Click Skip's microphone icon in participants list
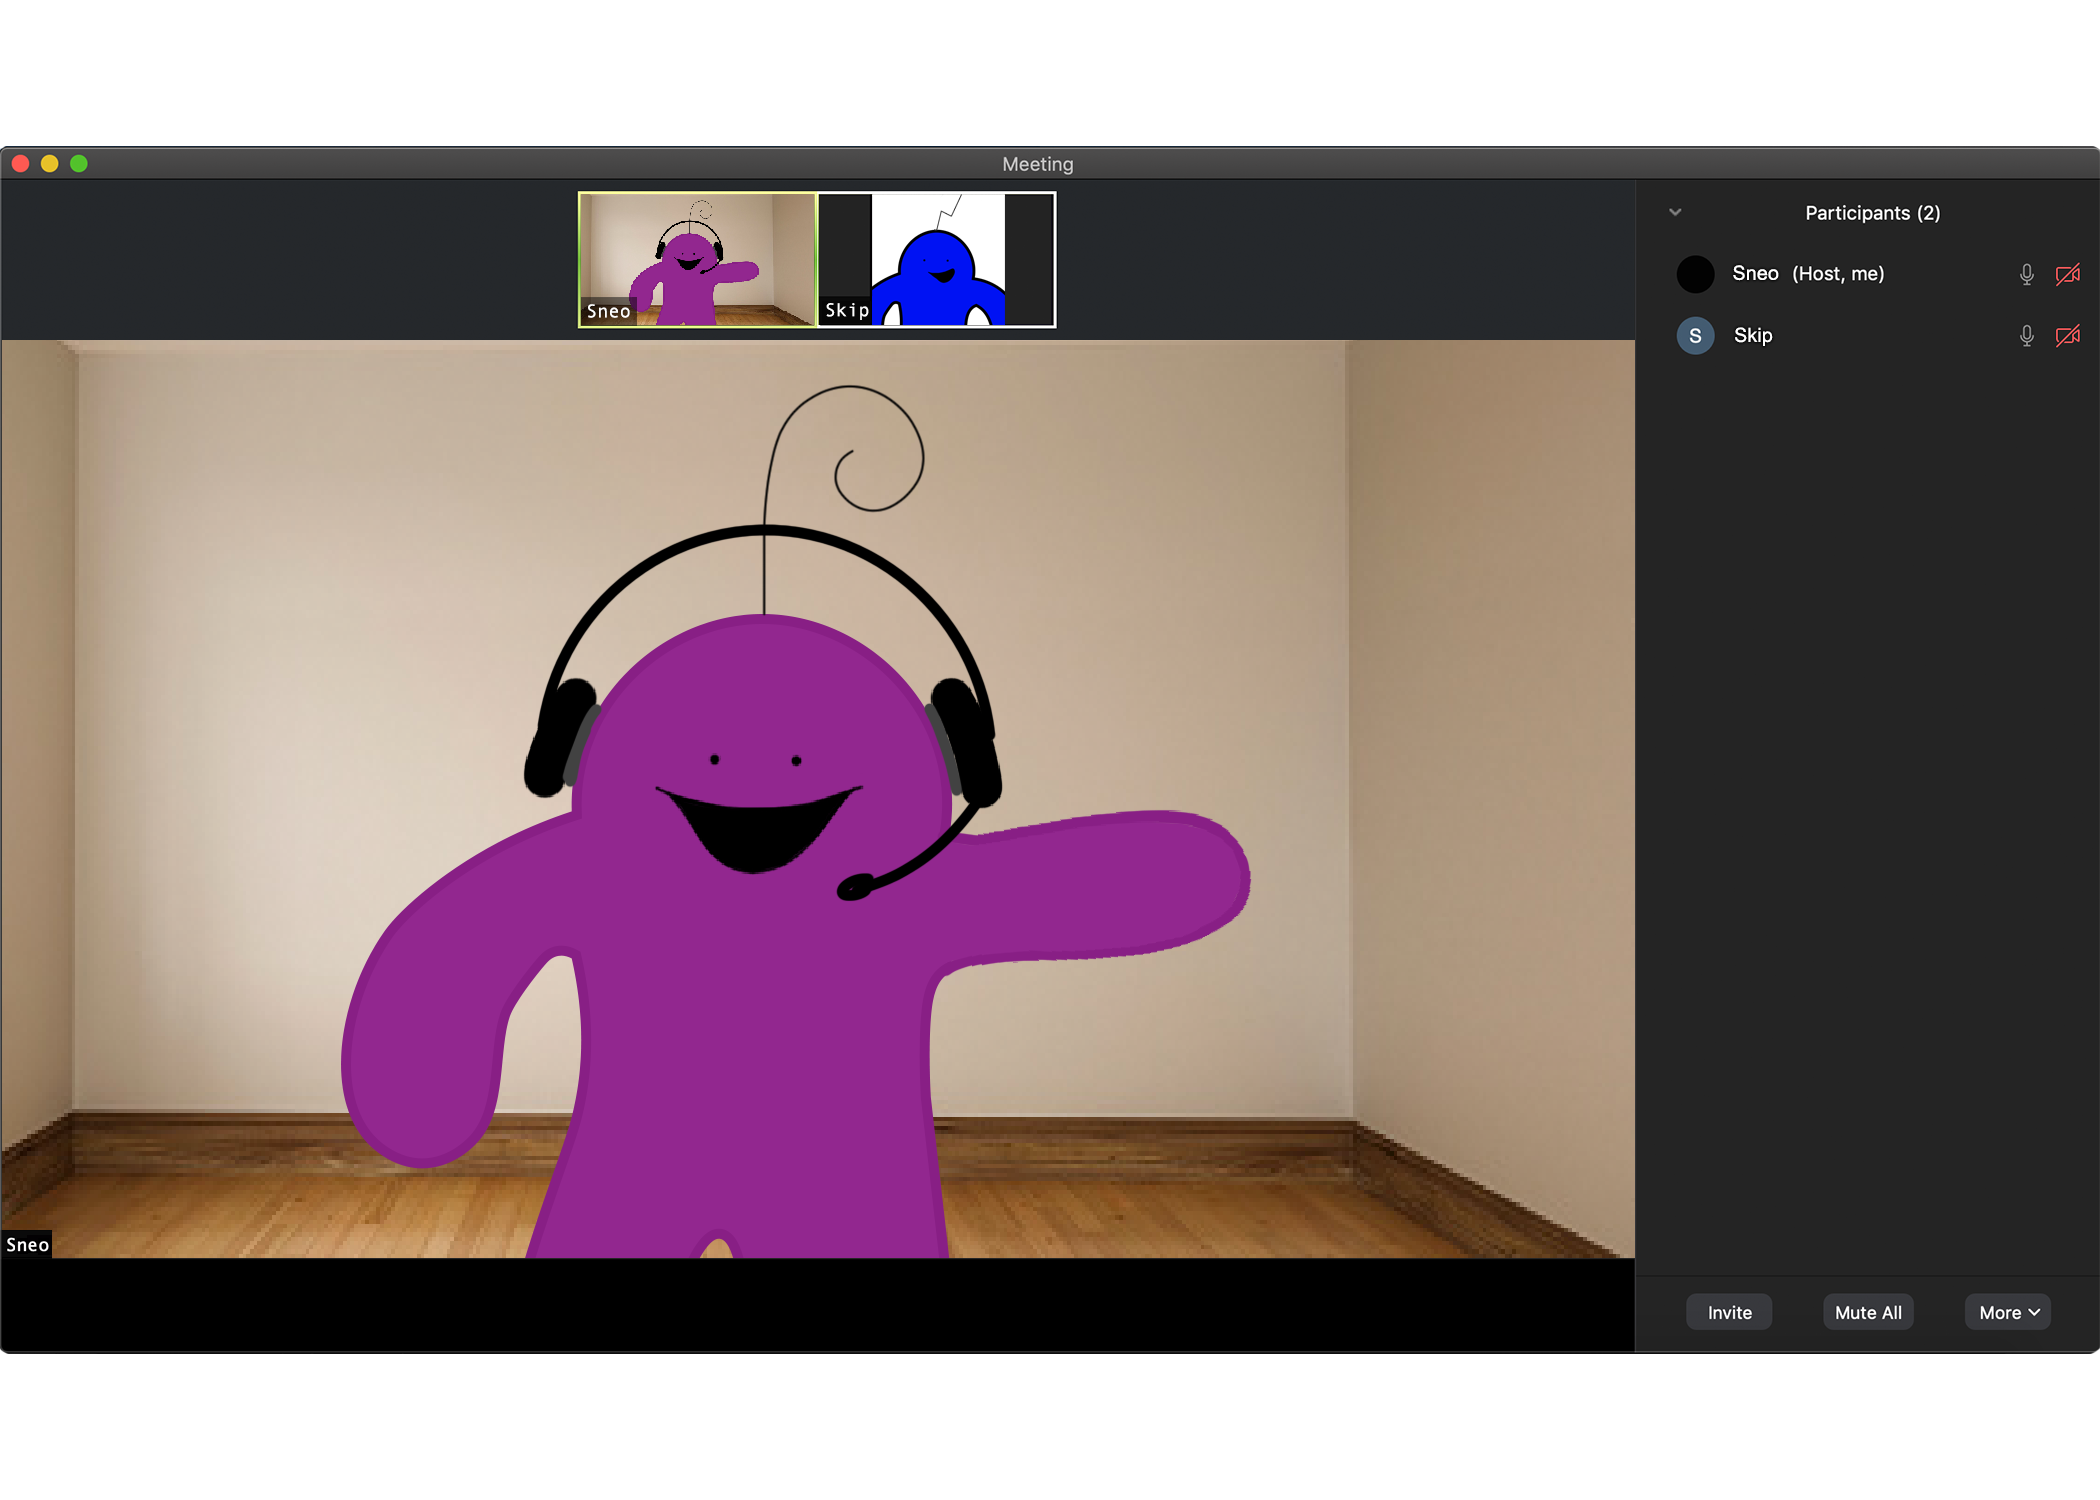 (2026, 336)
